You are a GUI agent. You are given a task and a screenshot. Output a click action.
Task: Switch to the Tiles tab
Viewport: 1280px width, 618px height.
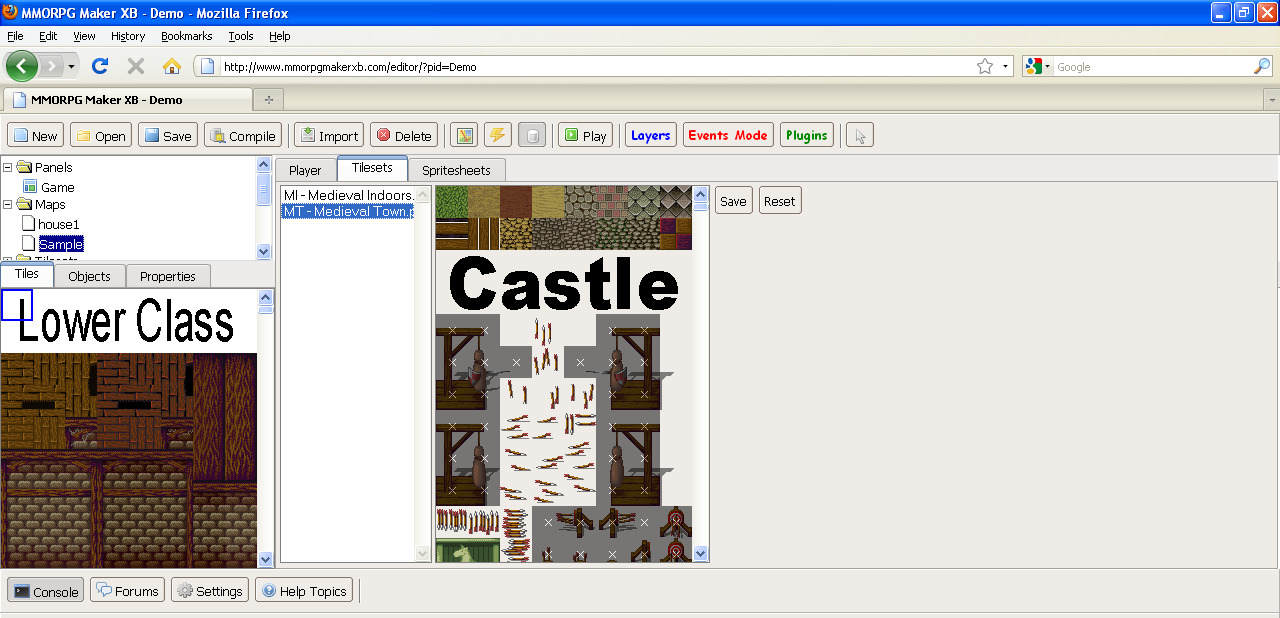[x=27, y=274]
